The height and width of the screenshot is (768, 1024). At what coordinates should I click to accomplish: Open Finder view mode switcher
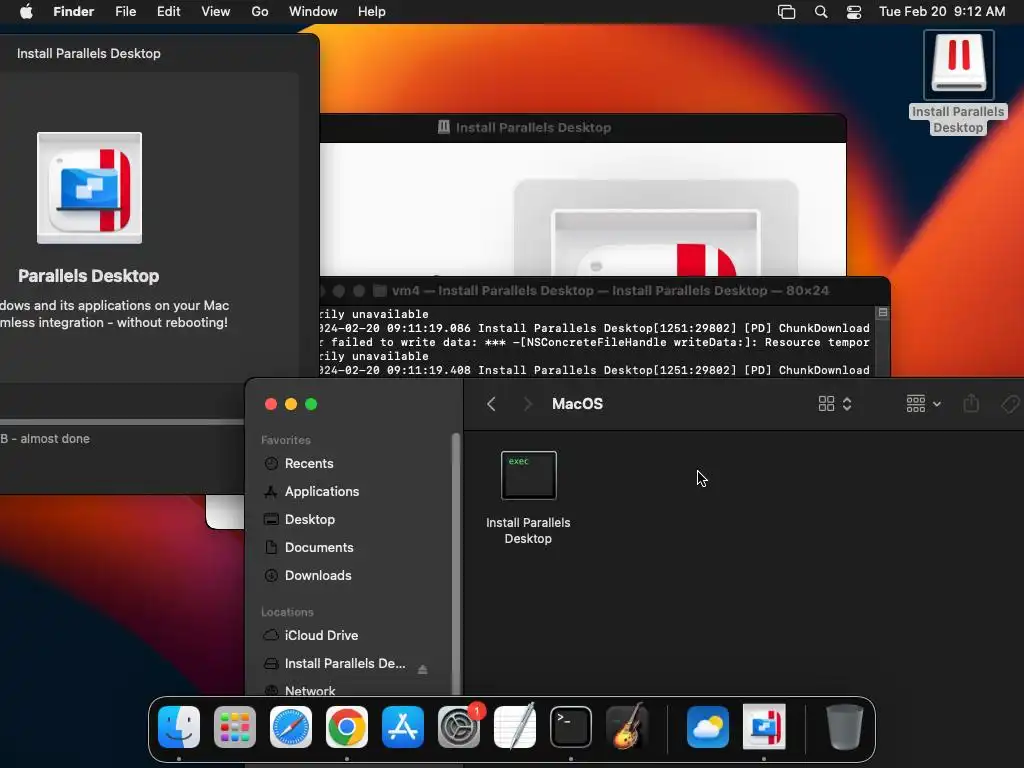point(835,404)
